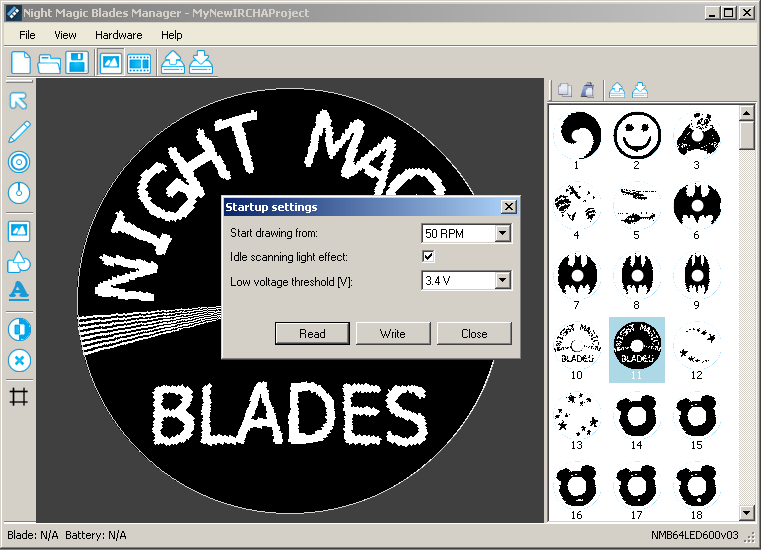Screen dimensions: 761x550
Task: Open the Low voltage threshold dropdown
Action: pyautogui.click(x=503, y=280)
